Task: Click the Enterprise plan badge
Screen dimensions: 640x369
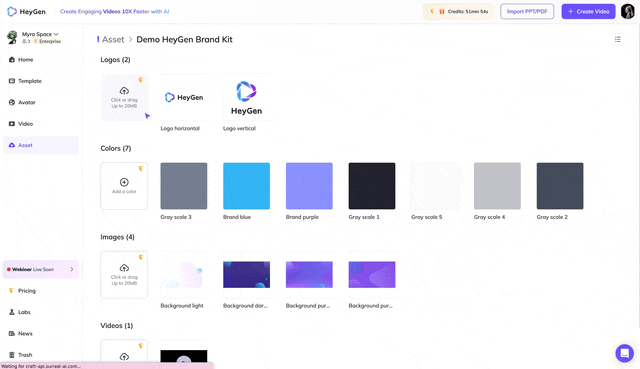Action: tap(48, 41)
